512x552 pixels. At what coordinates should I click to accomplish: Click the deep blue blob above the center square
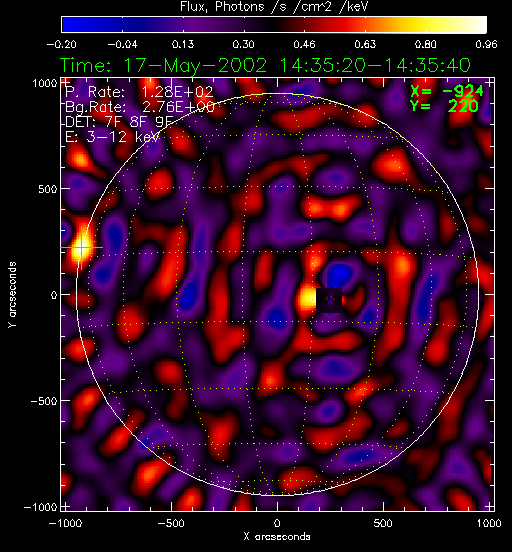pos(339,274)
